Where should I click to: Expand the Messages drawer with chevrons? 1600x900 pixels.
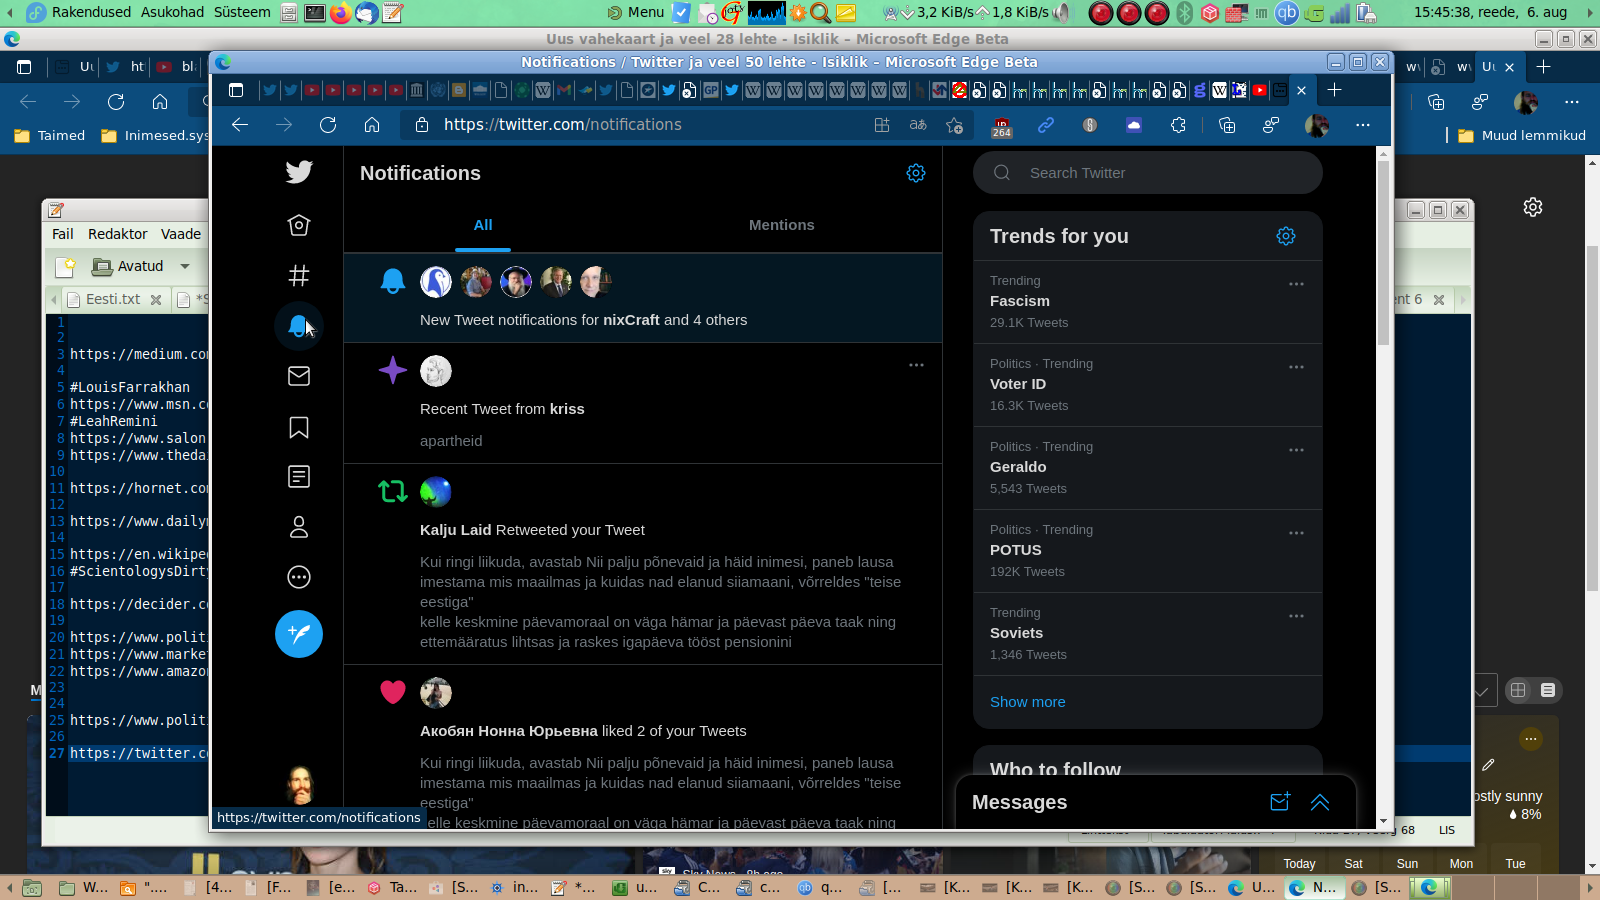(x=1320, y=802)
